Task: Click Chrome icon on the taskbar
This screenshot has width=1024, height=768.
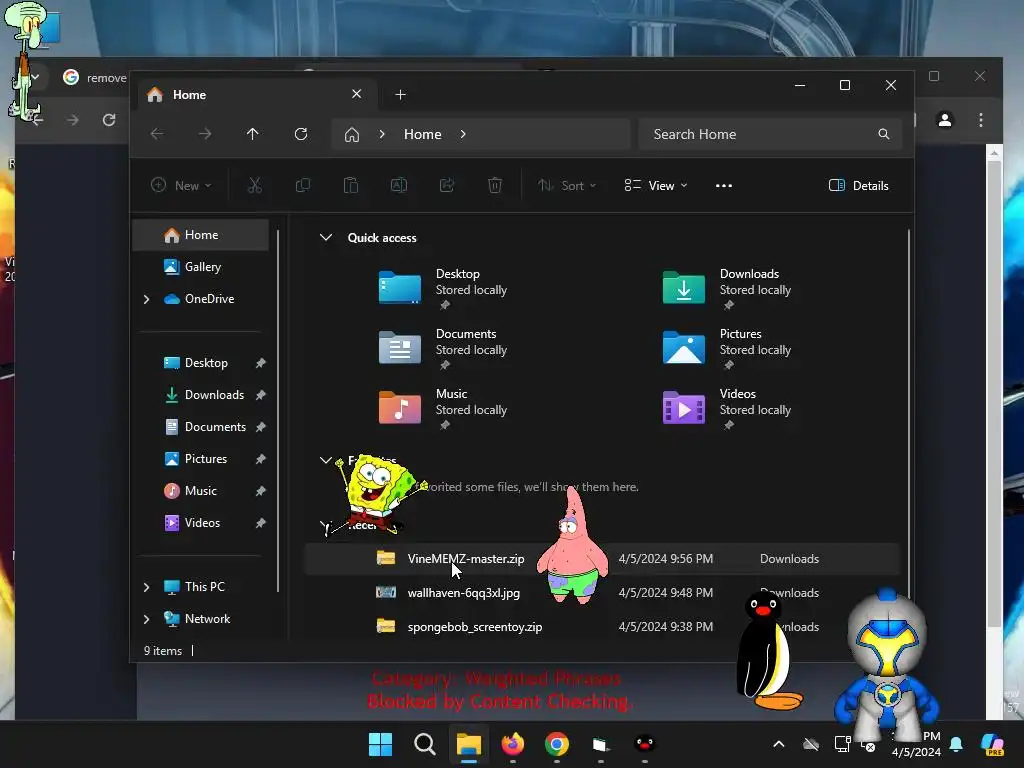Action: [x=556, y=744]
